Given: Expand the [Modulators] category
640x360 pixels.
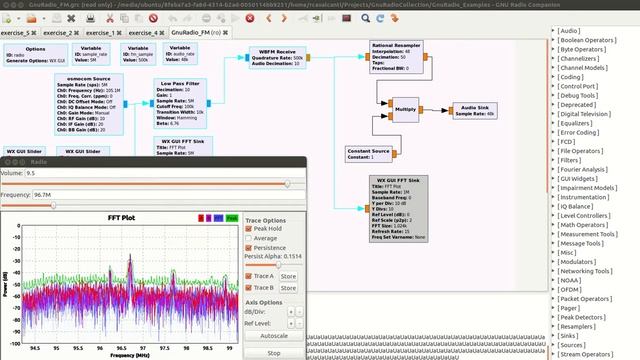Looking at the screenshot, I should tap(553, 262).
